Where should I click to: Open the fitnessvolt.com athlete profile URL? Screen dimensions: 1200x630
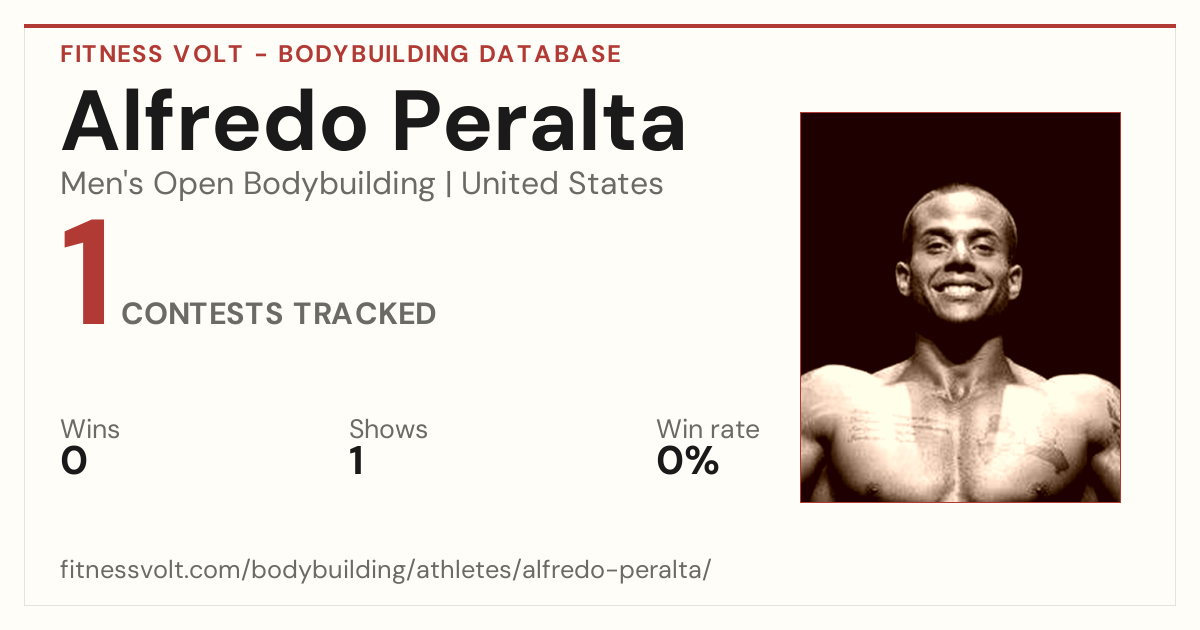(386, 570)
